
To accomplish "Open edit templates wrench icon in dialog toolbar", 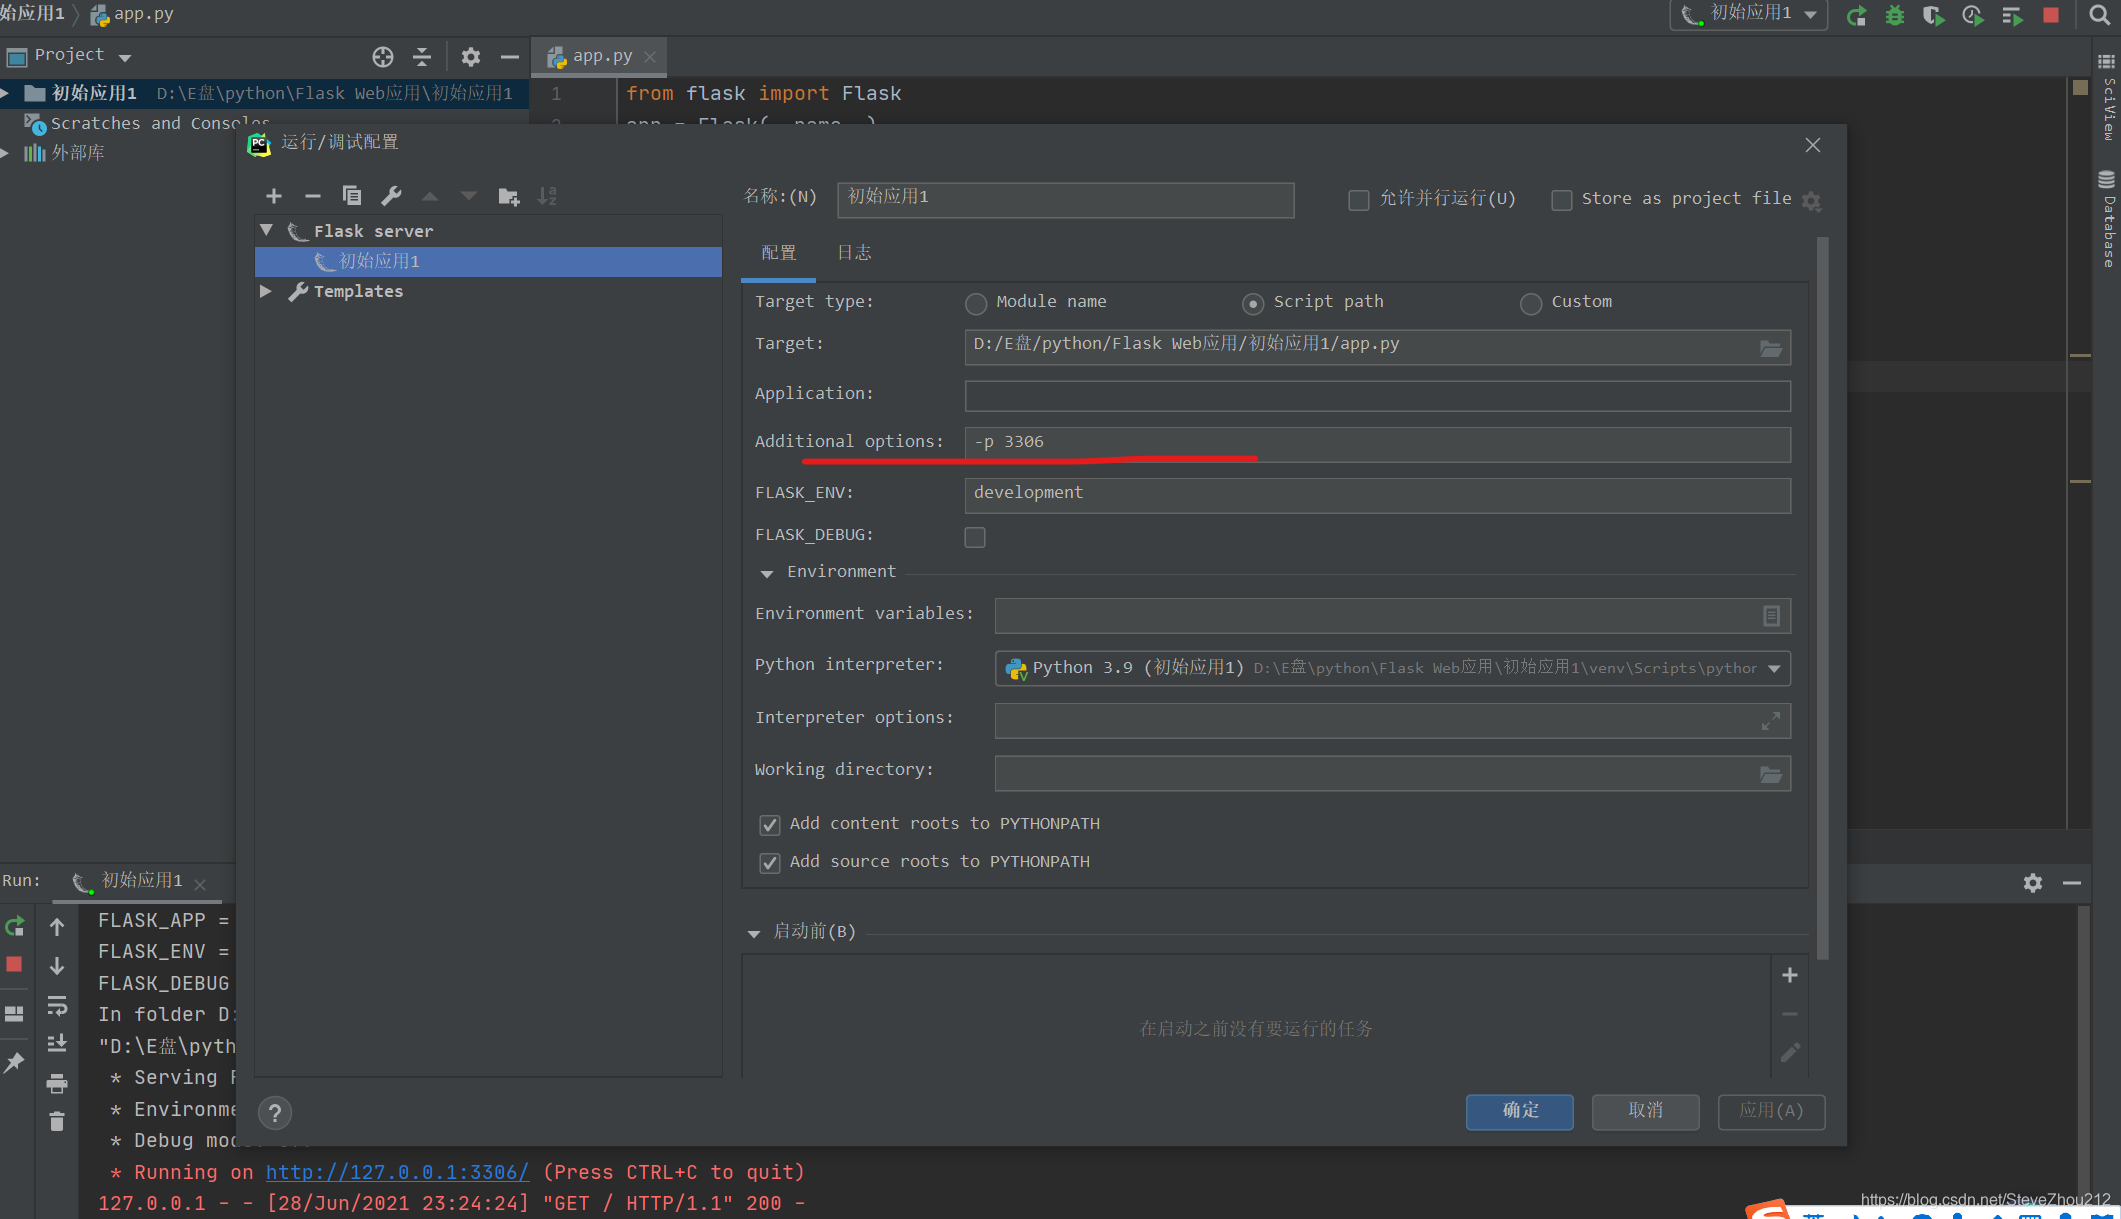I will pos(391,196).
